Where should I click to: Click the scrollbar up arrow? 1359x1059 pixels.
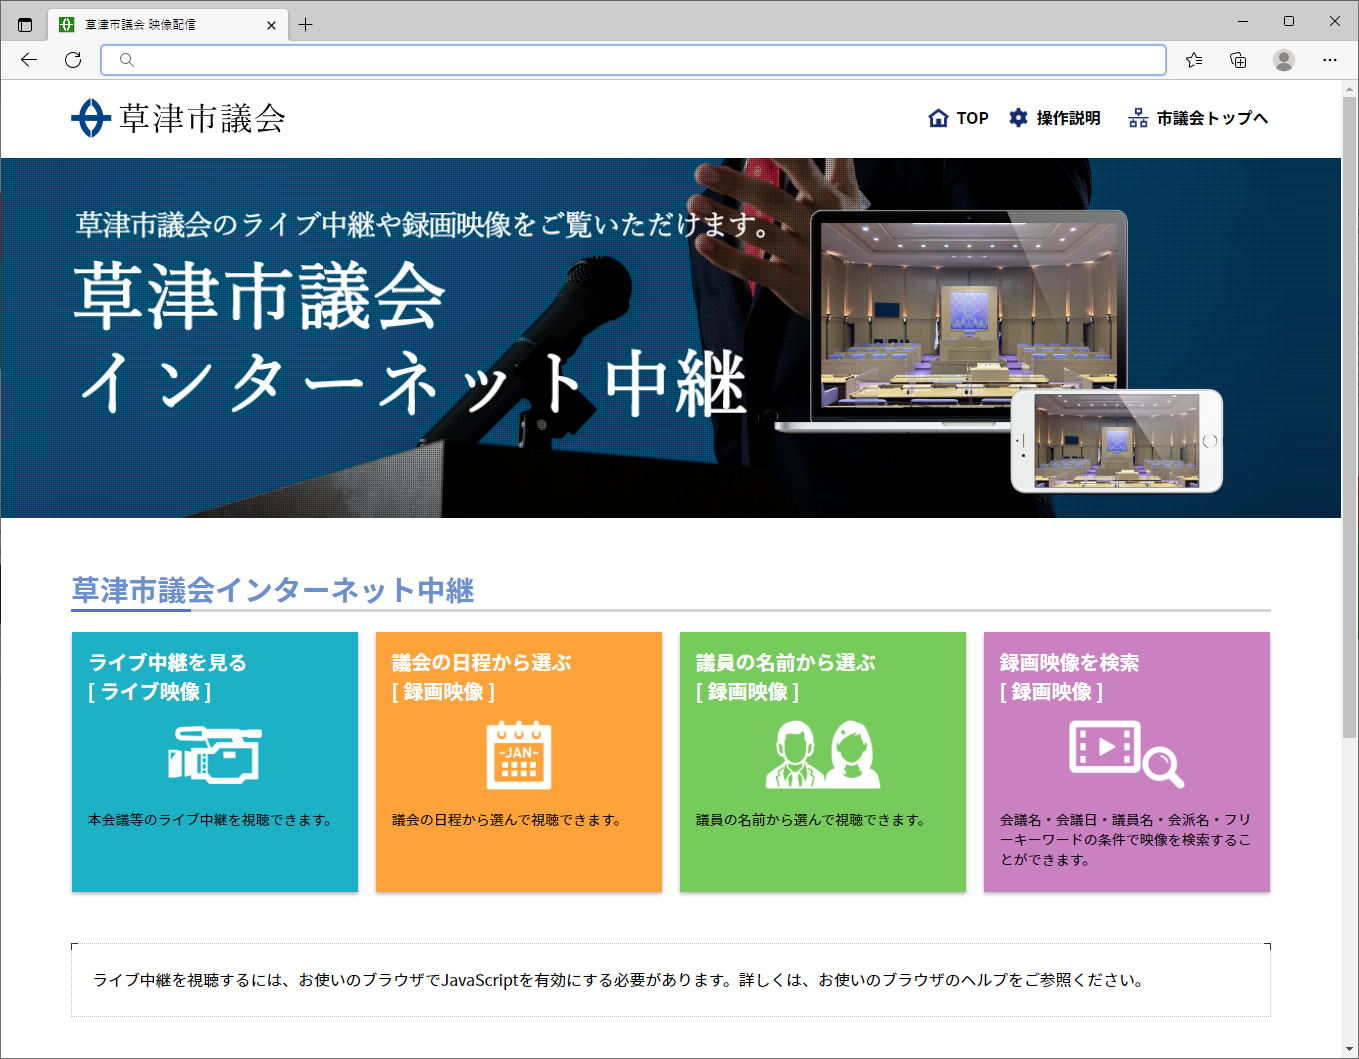1349,89
